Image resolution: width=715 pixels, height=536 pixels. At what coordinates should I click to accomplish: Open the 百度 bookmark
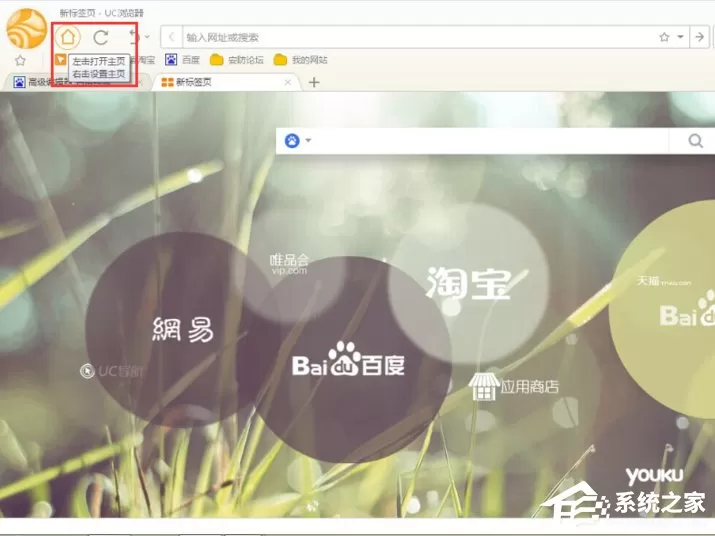click(x=183, y=60)
